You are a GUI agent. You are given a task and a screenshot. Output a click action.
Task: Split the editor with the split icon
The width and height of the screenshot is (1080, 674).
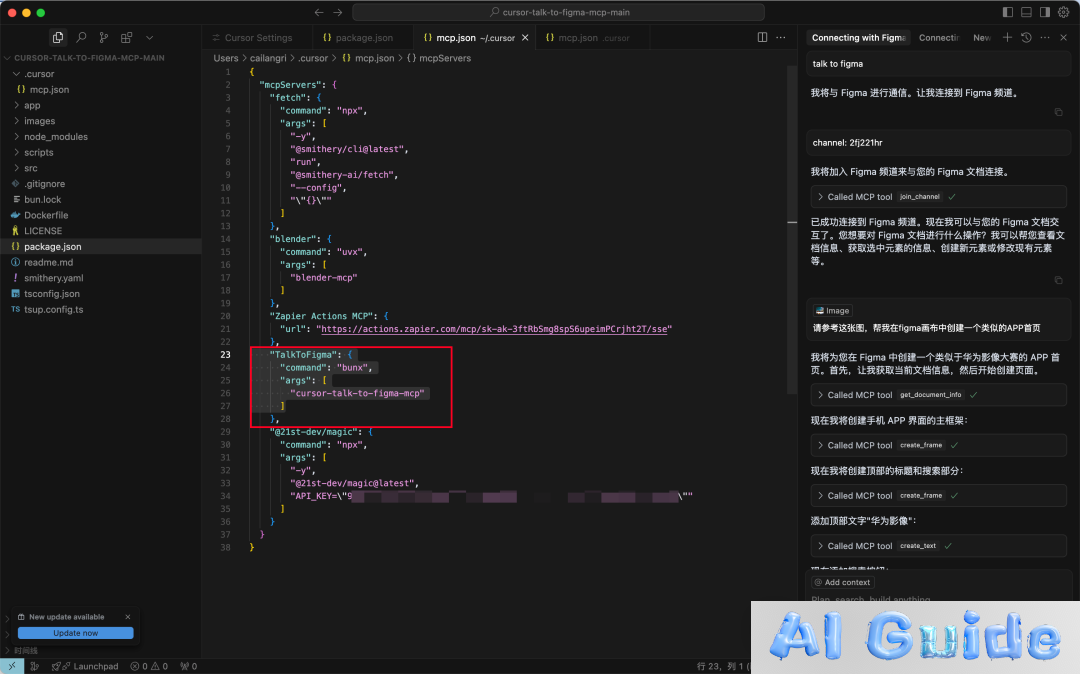(x=762, y=37)
